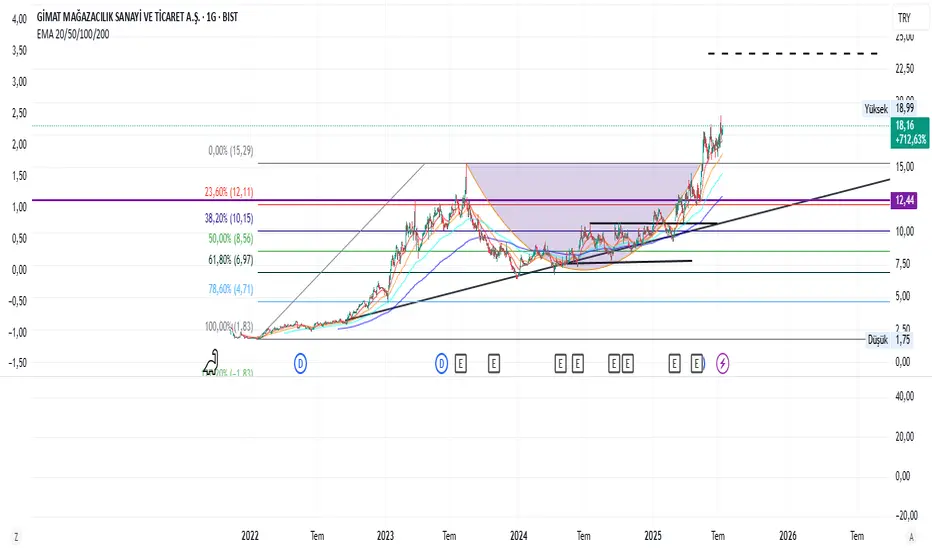Open the first E earnings marker after Tem 2023
This screenshot has width=932, height=550.
[x=460, y=363]
